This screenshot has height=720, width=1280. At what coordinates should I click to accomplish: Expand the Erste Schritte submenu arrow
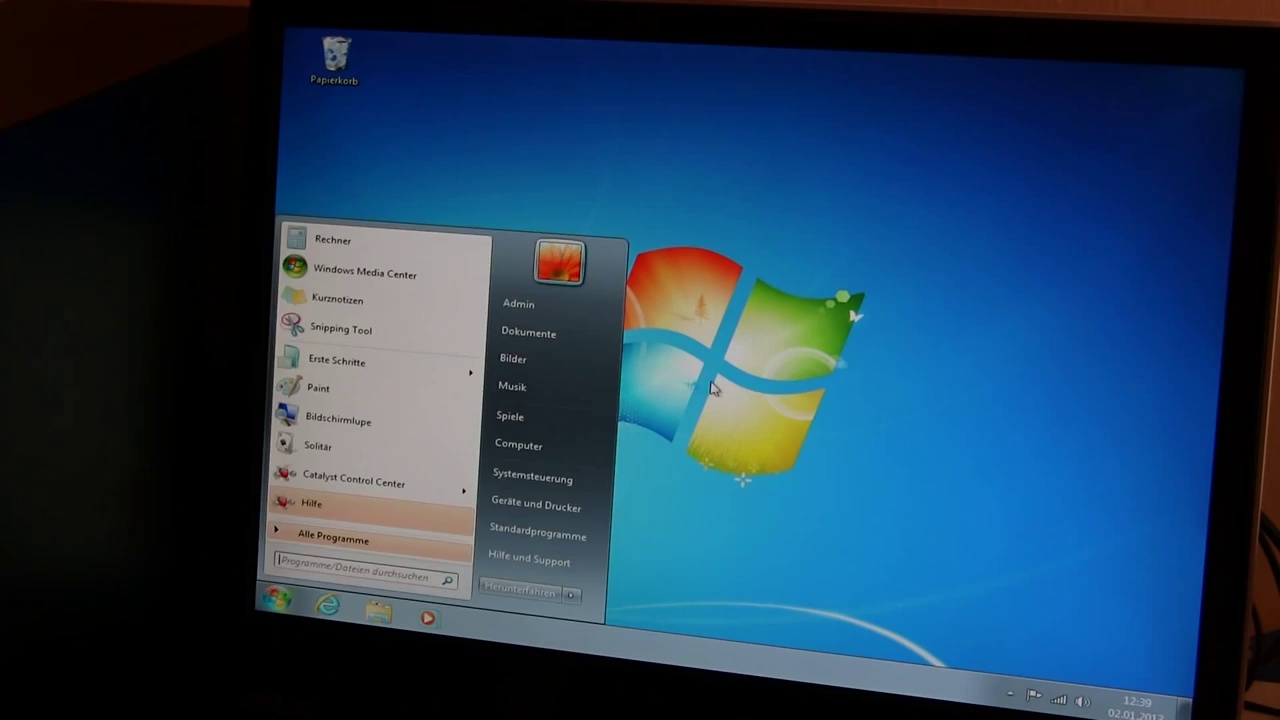pyautogui.click(x=471, y=373)
